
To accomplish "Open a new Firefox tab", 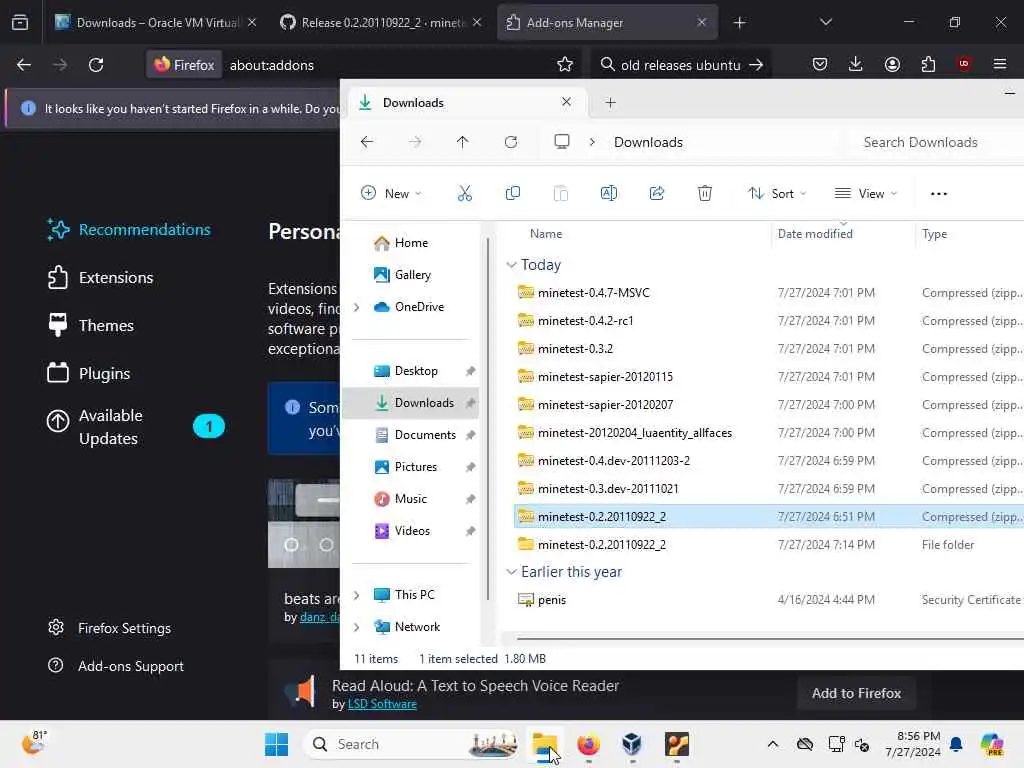I will (x=739, y=22).
